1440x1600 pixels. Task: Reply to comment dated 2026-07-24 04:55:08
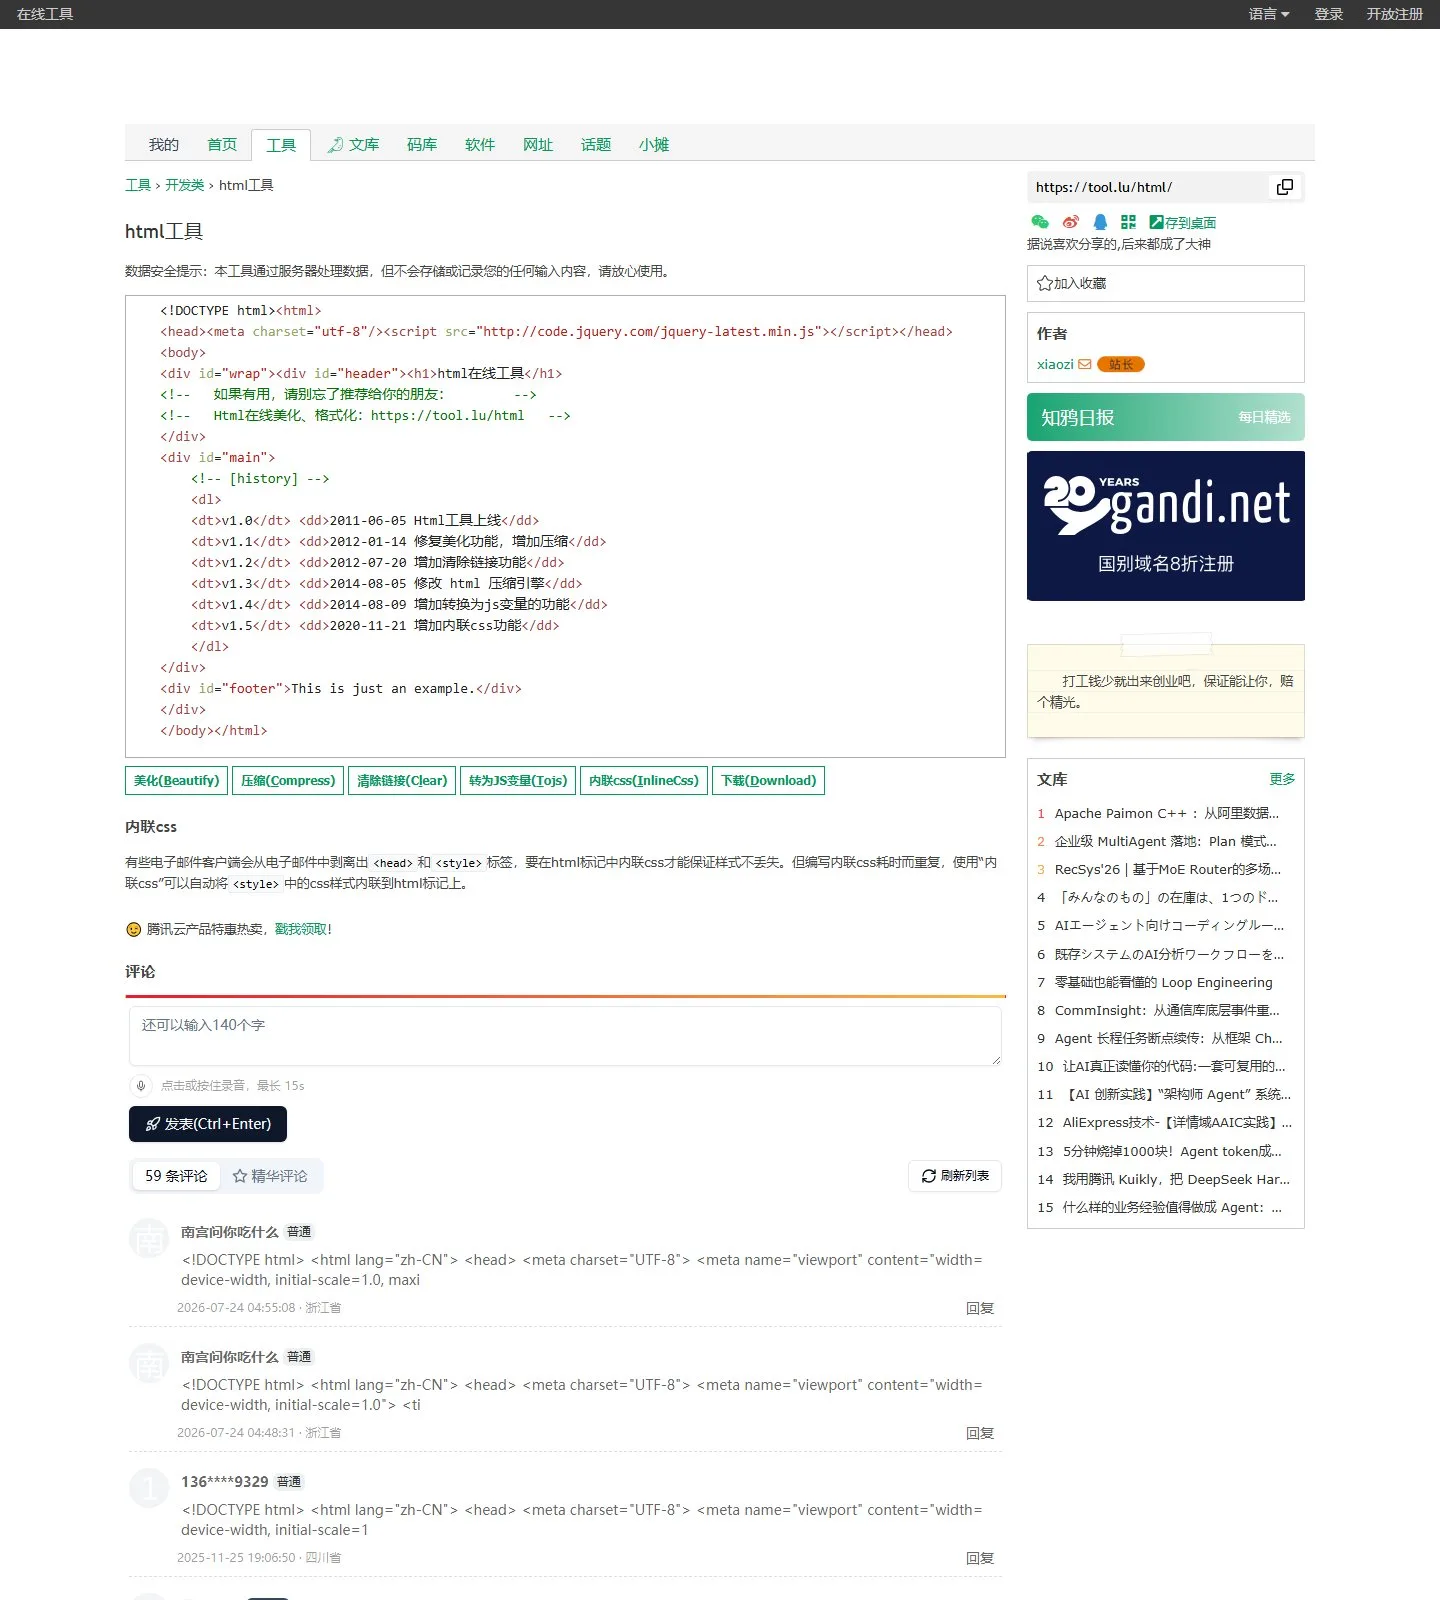[x=980, y=1308]
